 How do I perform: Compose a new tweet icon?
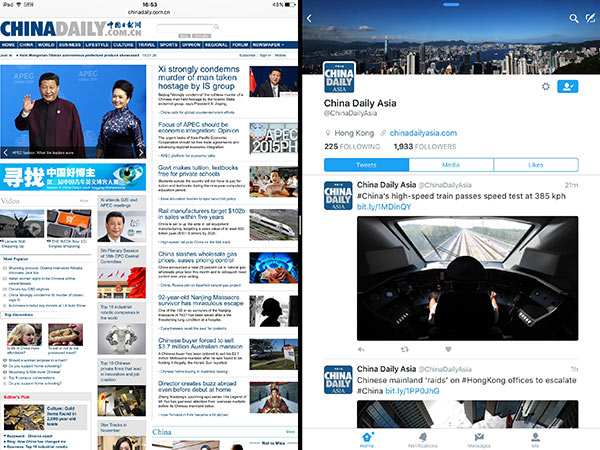[590, 18]
